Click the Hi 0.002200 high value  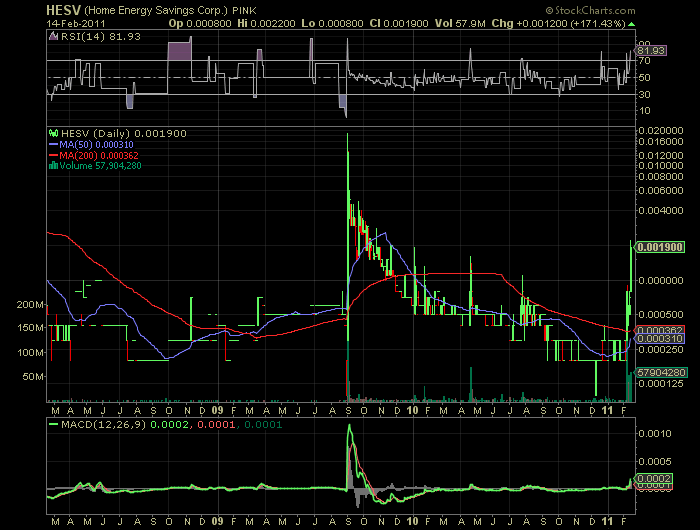(x=266, y=24)
